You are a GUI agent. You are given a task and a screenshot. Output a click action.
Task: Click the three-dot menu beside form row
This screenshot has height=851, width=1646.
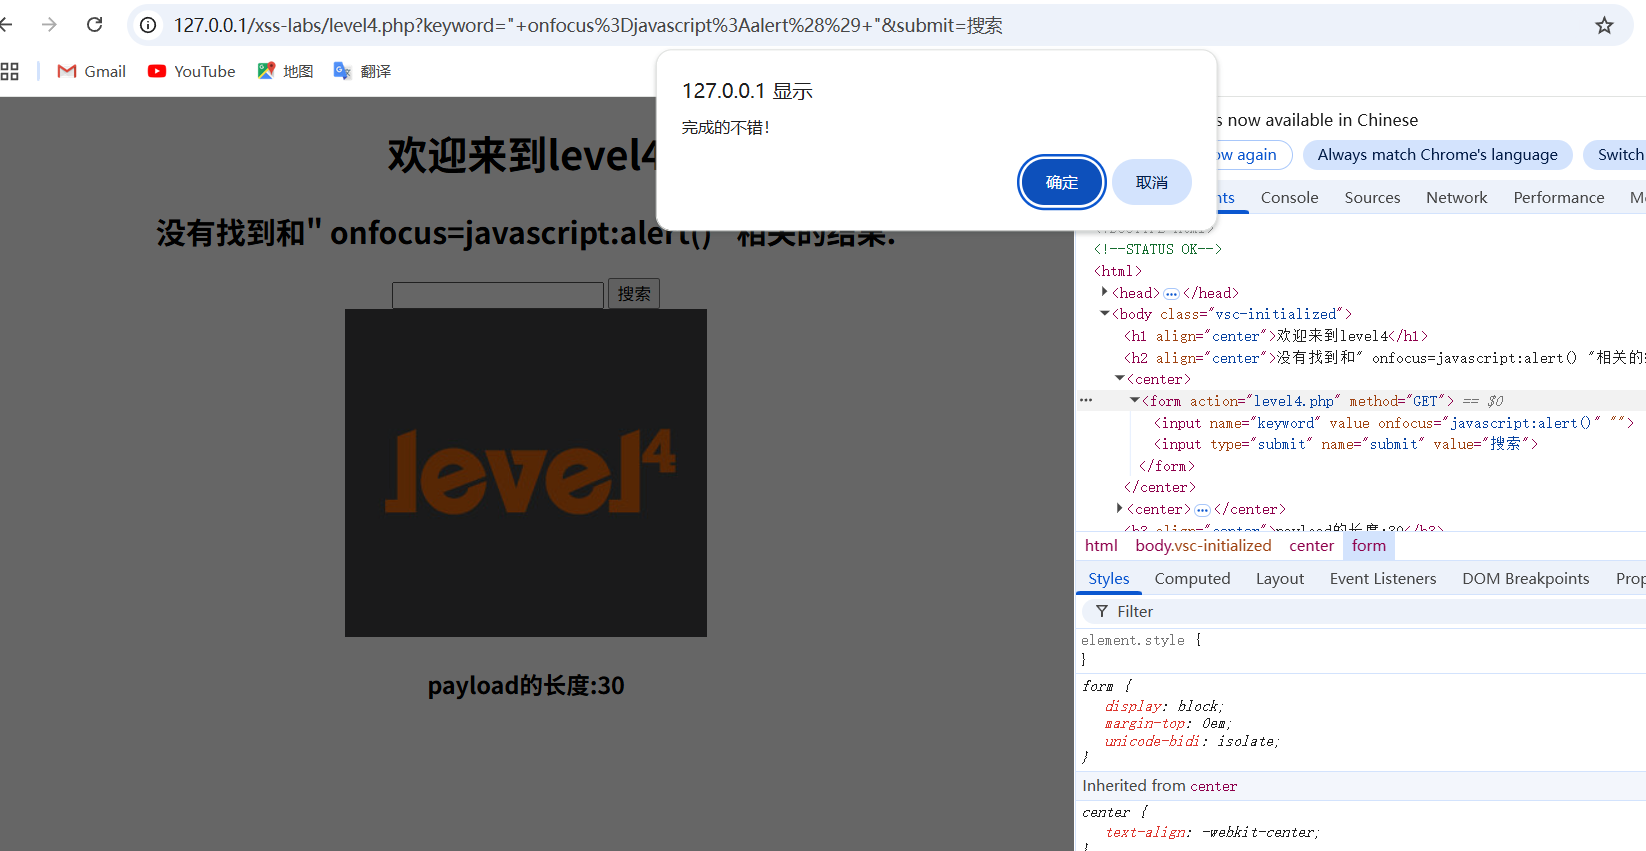coord(1086,400)
